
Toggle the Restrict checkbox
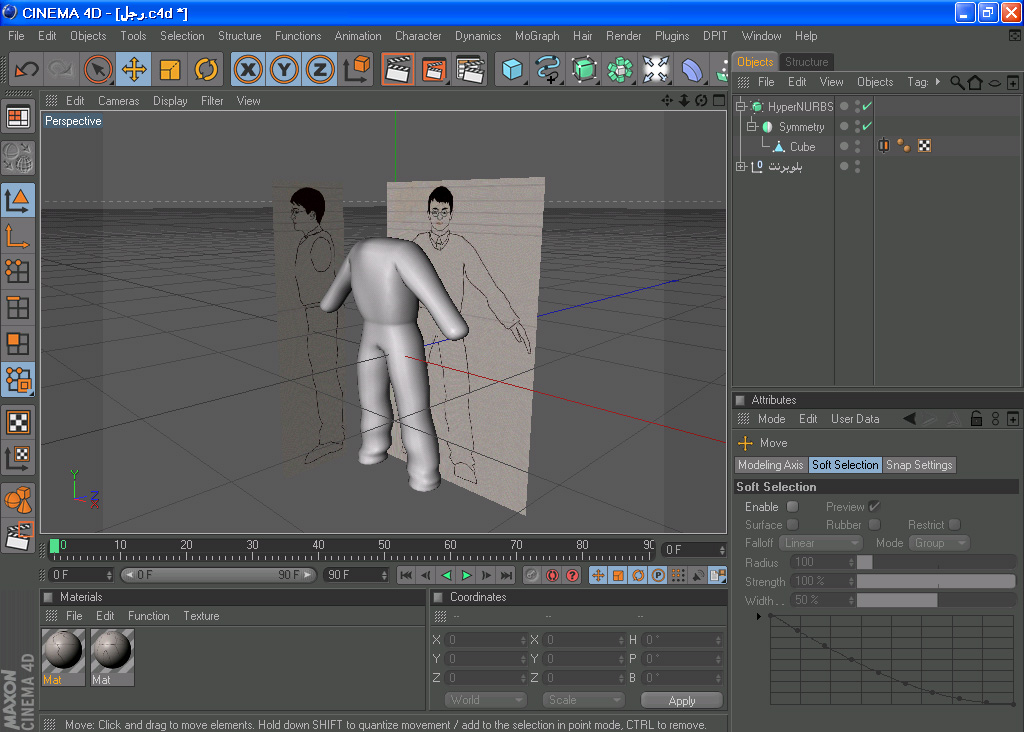point(954,524)
